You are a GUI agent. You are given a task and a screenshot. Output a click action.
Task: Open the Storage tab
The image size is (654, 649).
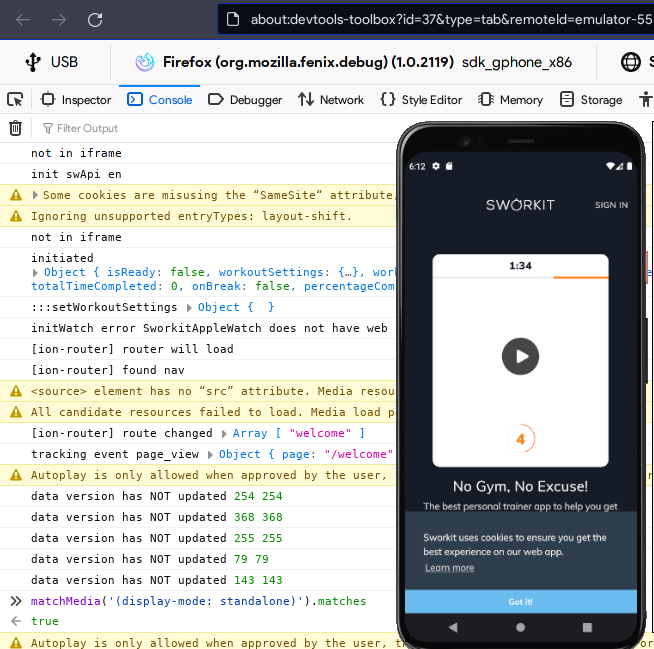[591, 100]
